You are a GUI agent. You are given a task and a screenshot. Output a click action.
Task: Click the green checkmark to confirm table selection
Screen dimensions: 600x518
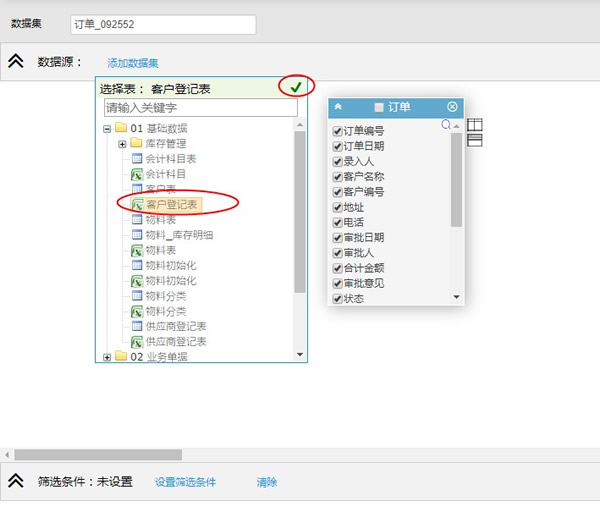tap(296, 87)
